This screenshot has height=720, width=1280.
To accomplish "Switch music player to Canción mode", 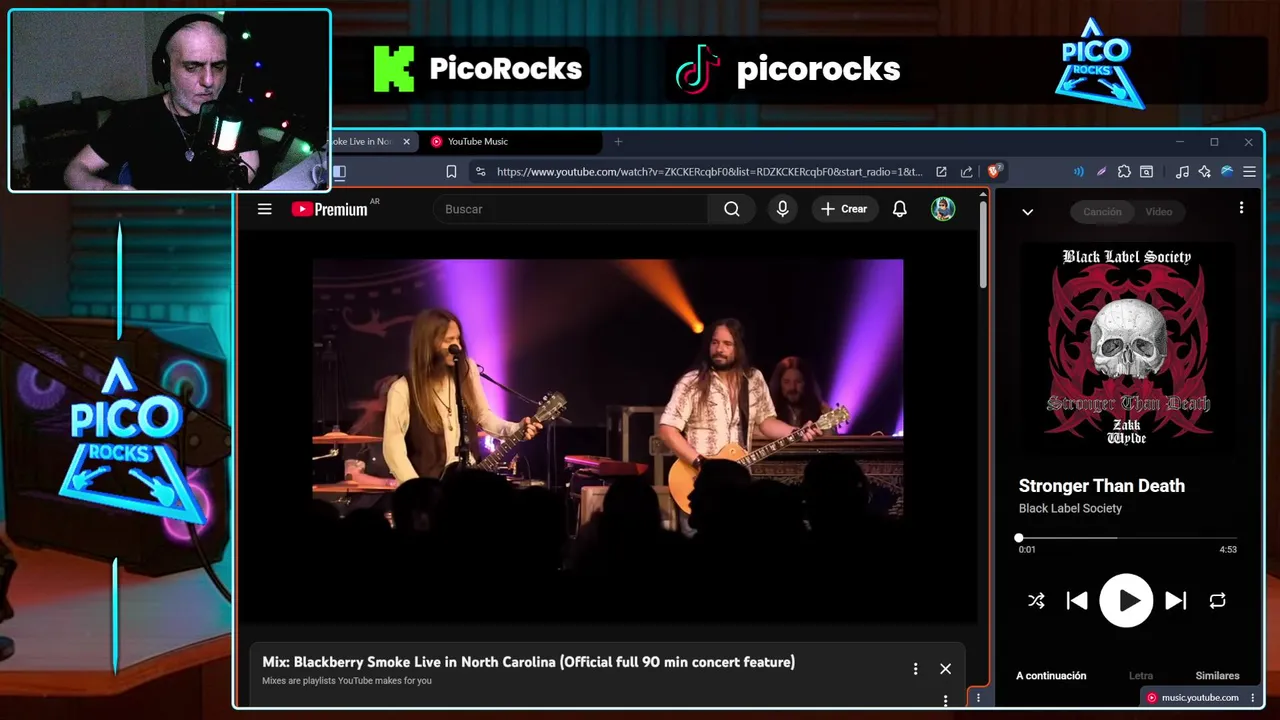I will pos(1102,212).
